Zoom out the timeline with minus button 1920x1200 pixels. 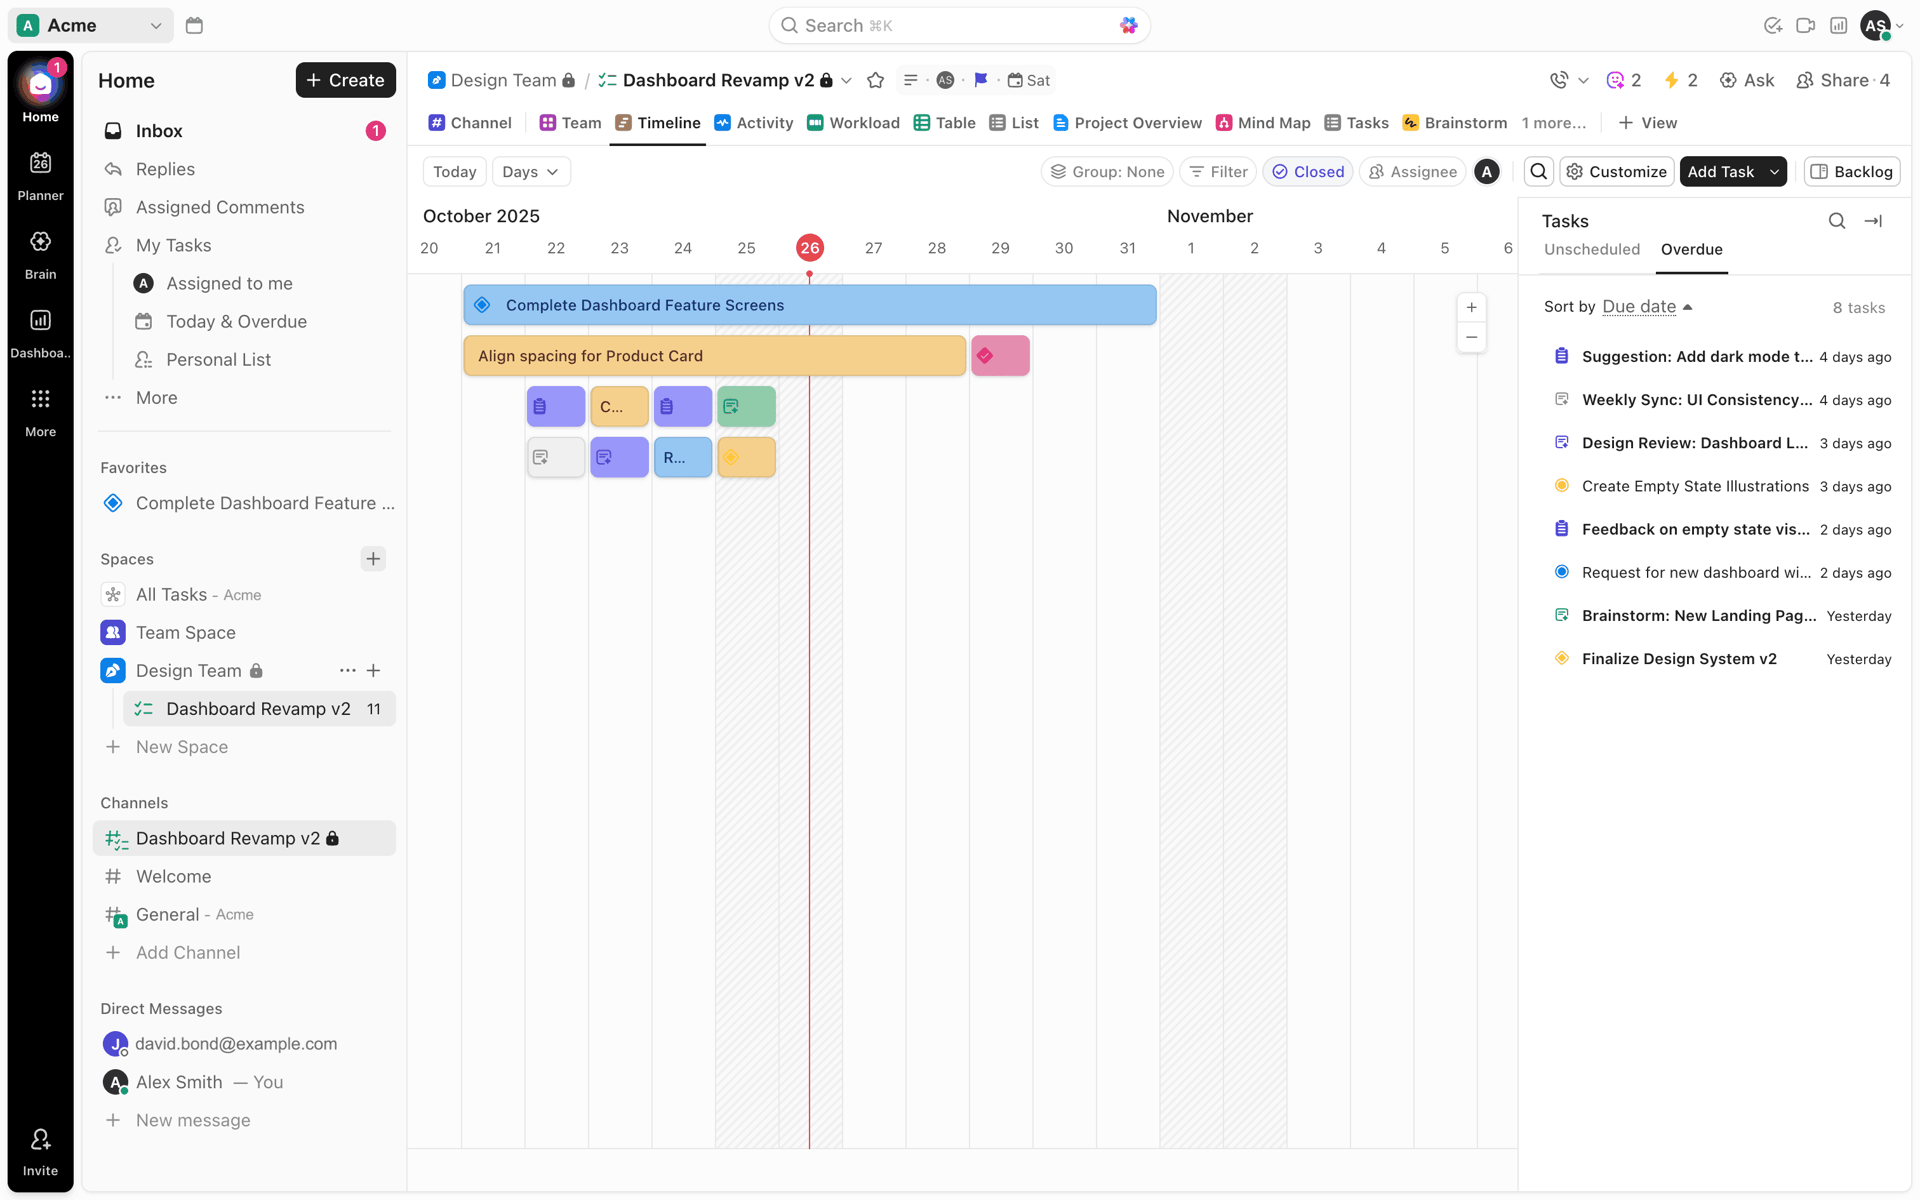pos(1471,337)
